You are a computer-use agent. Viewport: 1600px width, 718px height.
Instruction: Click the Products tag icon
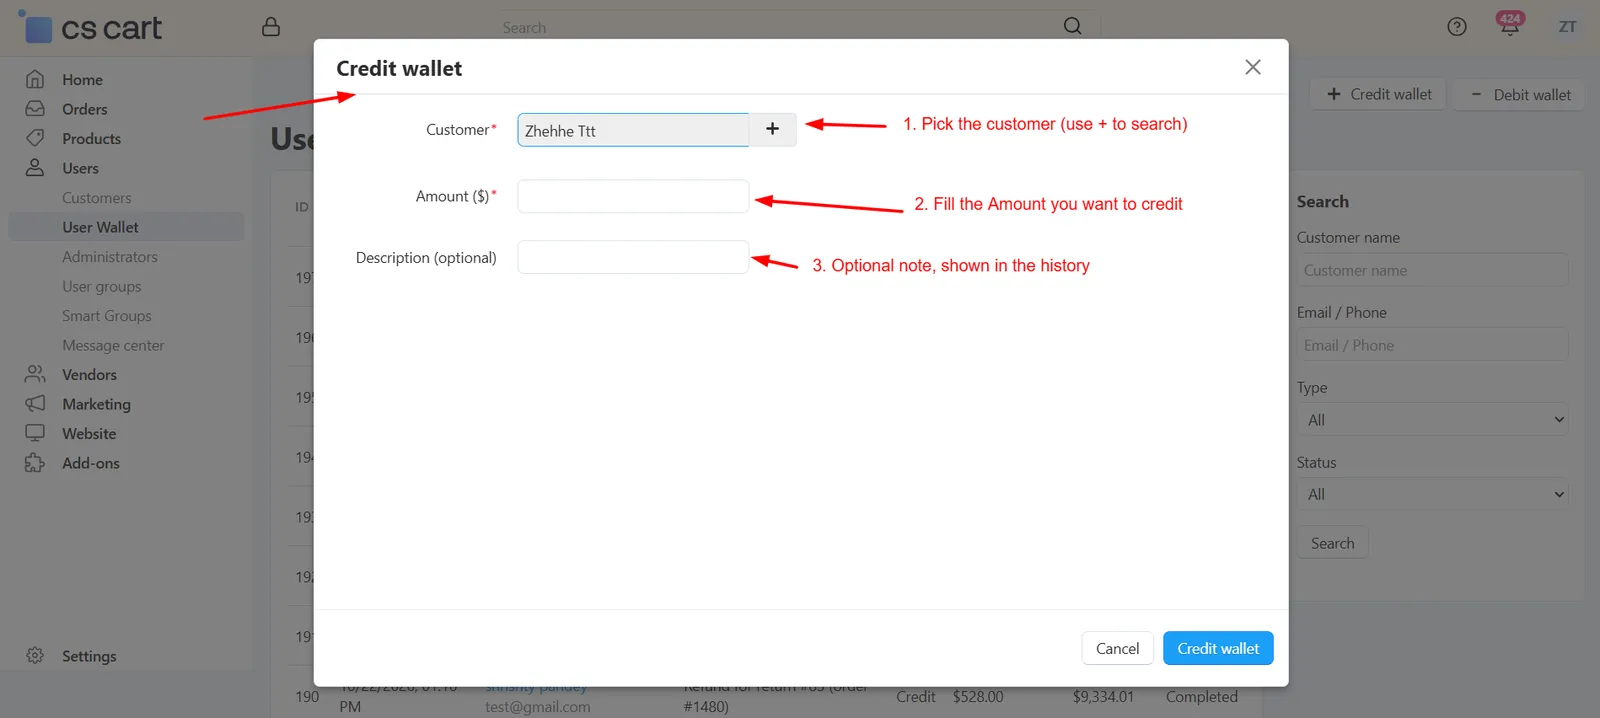35,138
